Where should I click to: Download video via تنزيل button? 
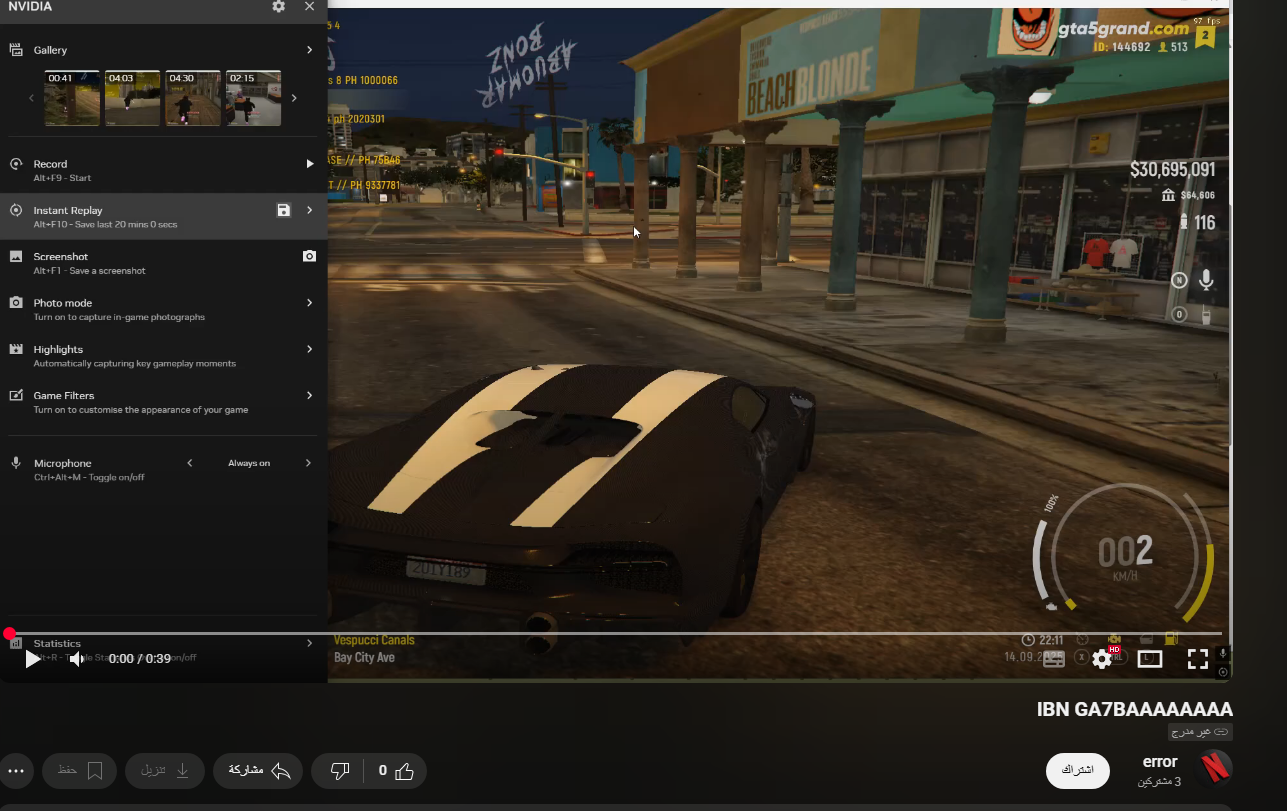(x=165, y=771)
